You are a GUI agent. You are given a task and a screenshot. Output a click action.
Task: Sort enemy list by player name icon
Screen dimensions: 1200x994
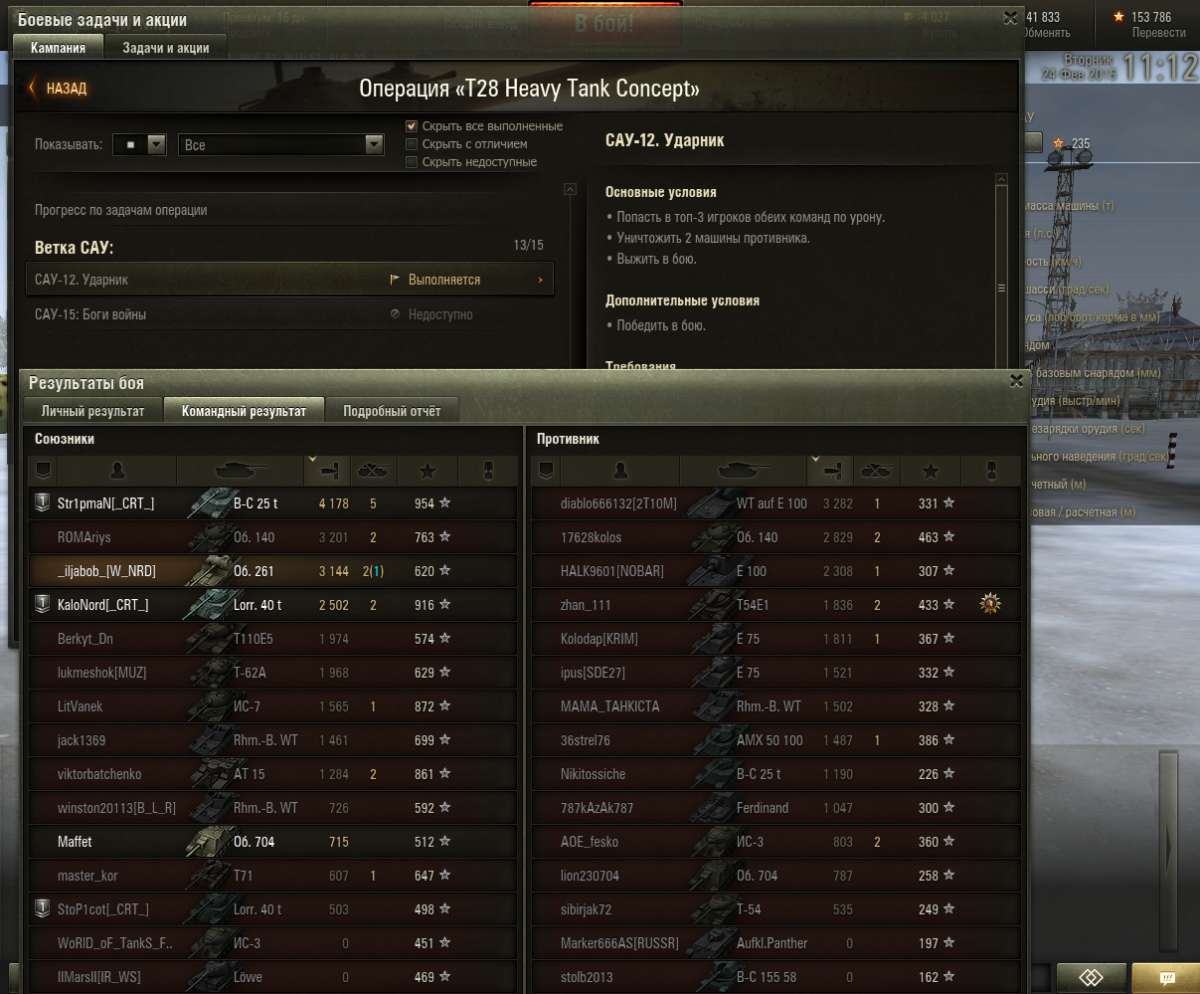pos(620,469)
